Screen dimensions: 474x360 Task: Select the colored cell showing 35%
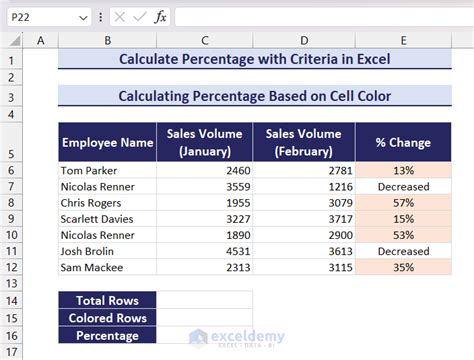403,267
